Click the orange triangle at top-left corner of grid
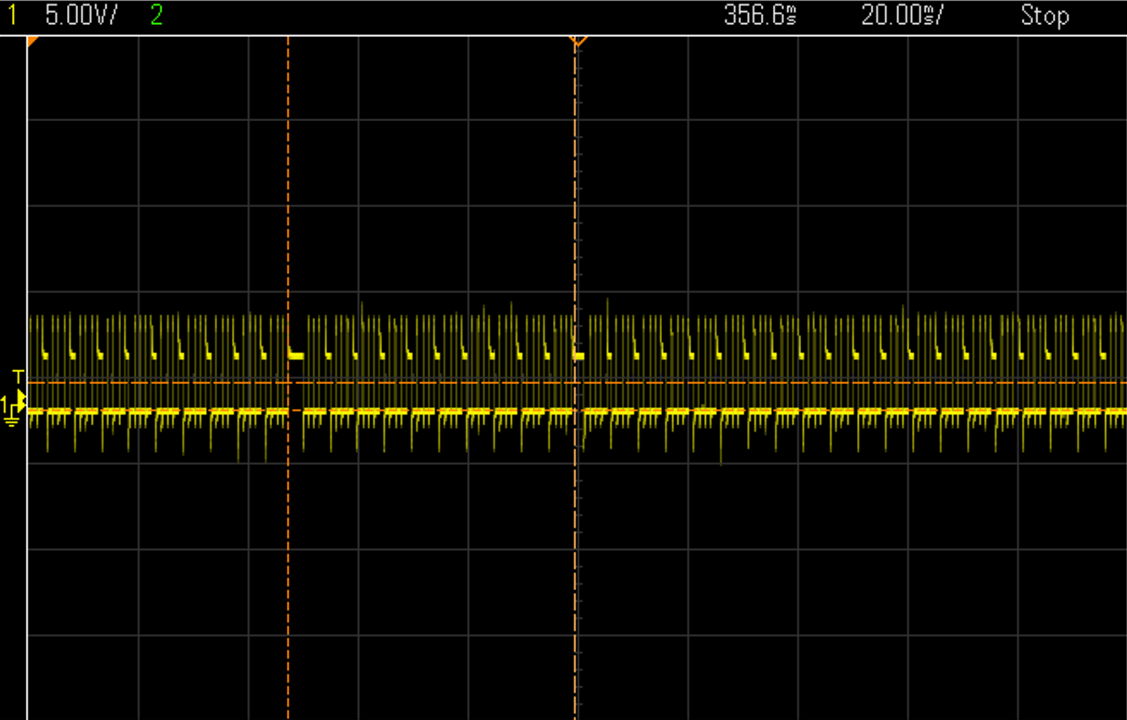 pos(32,41)
